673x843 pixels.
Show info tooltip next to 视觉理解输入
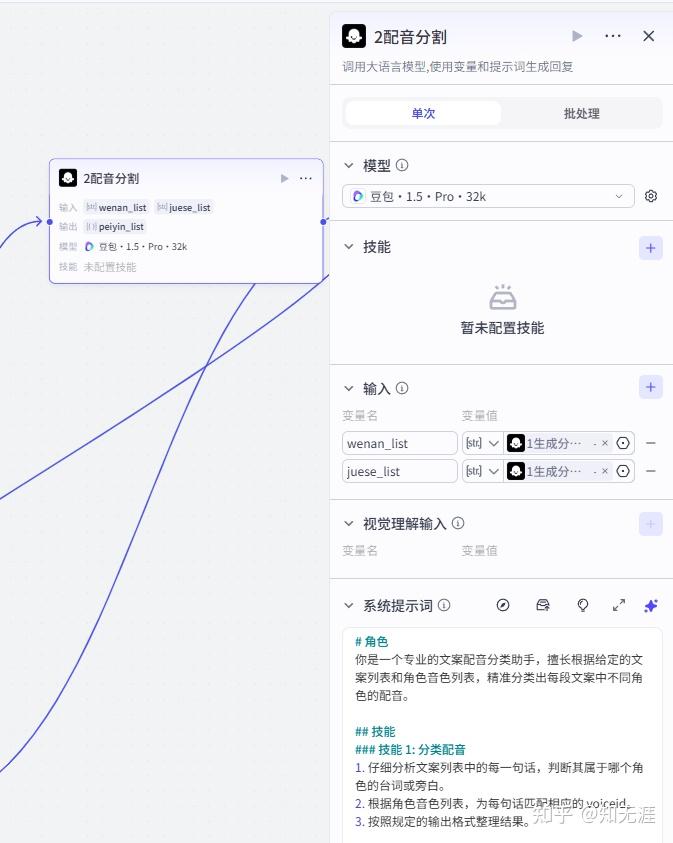458,523
